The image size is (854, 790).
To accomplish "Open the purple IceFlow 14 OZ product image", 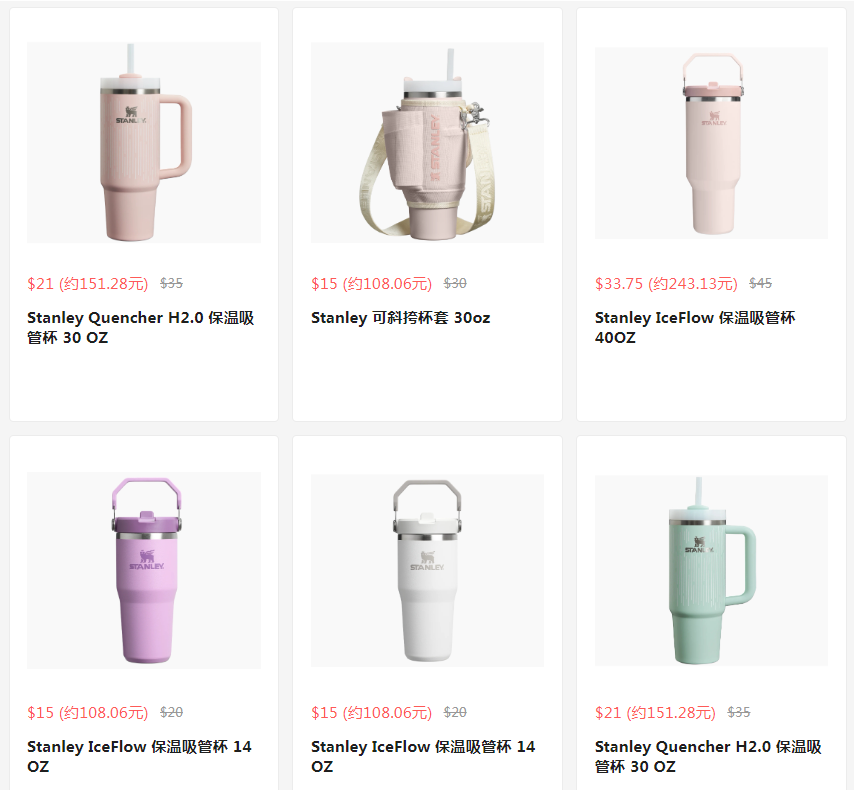I will pyautogui.click(x=144, y=570).
